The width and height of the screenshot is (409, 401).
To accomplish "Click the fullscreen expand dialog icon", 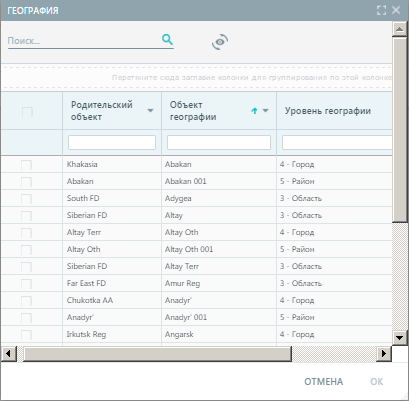I will click(x=381, y=10).
